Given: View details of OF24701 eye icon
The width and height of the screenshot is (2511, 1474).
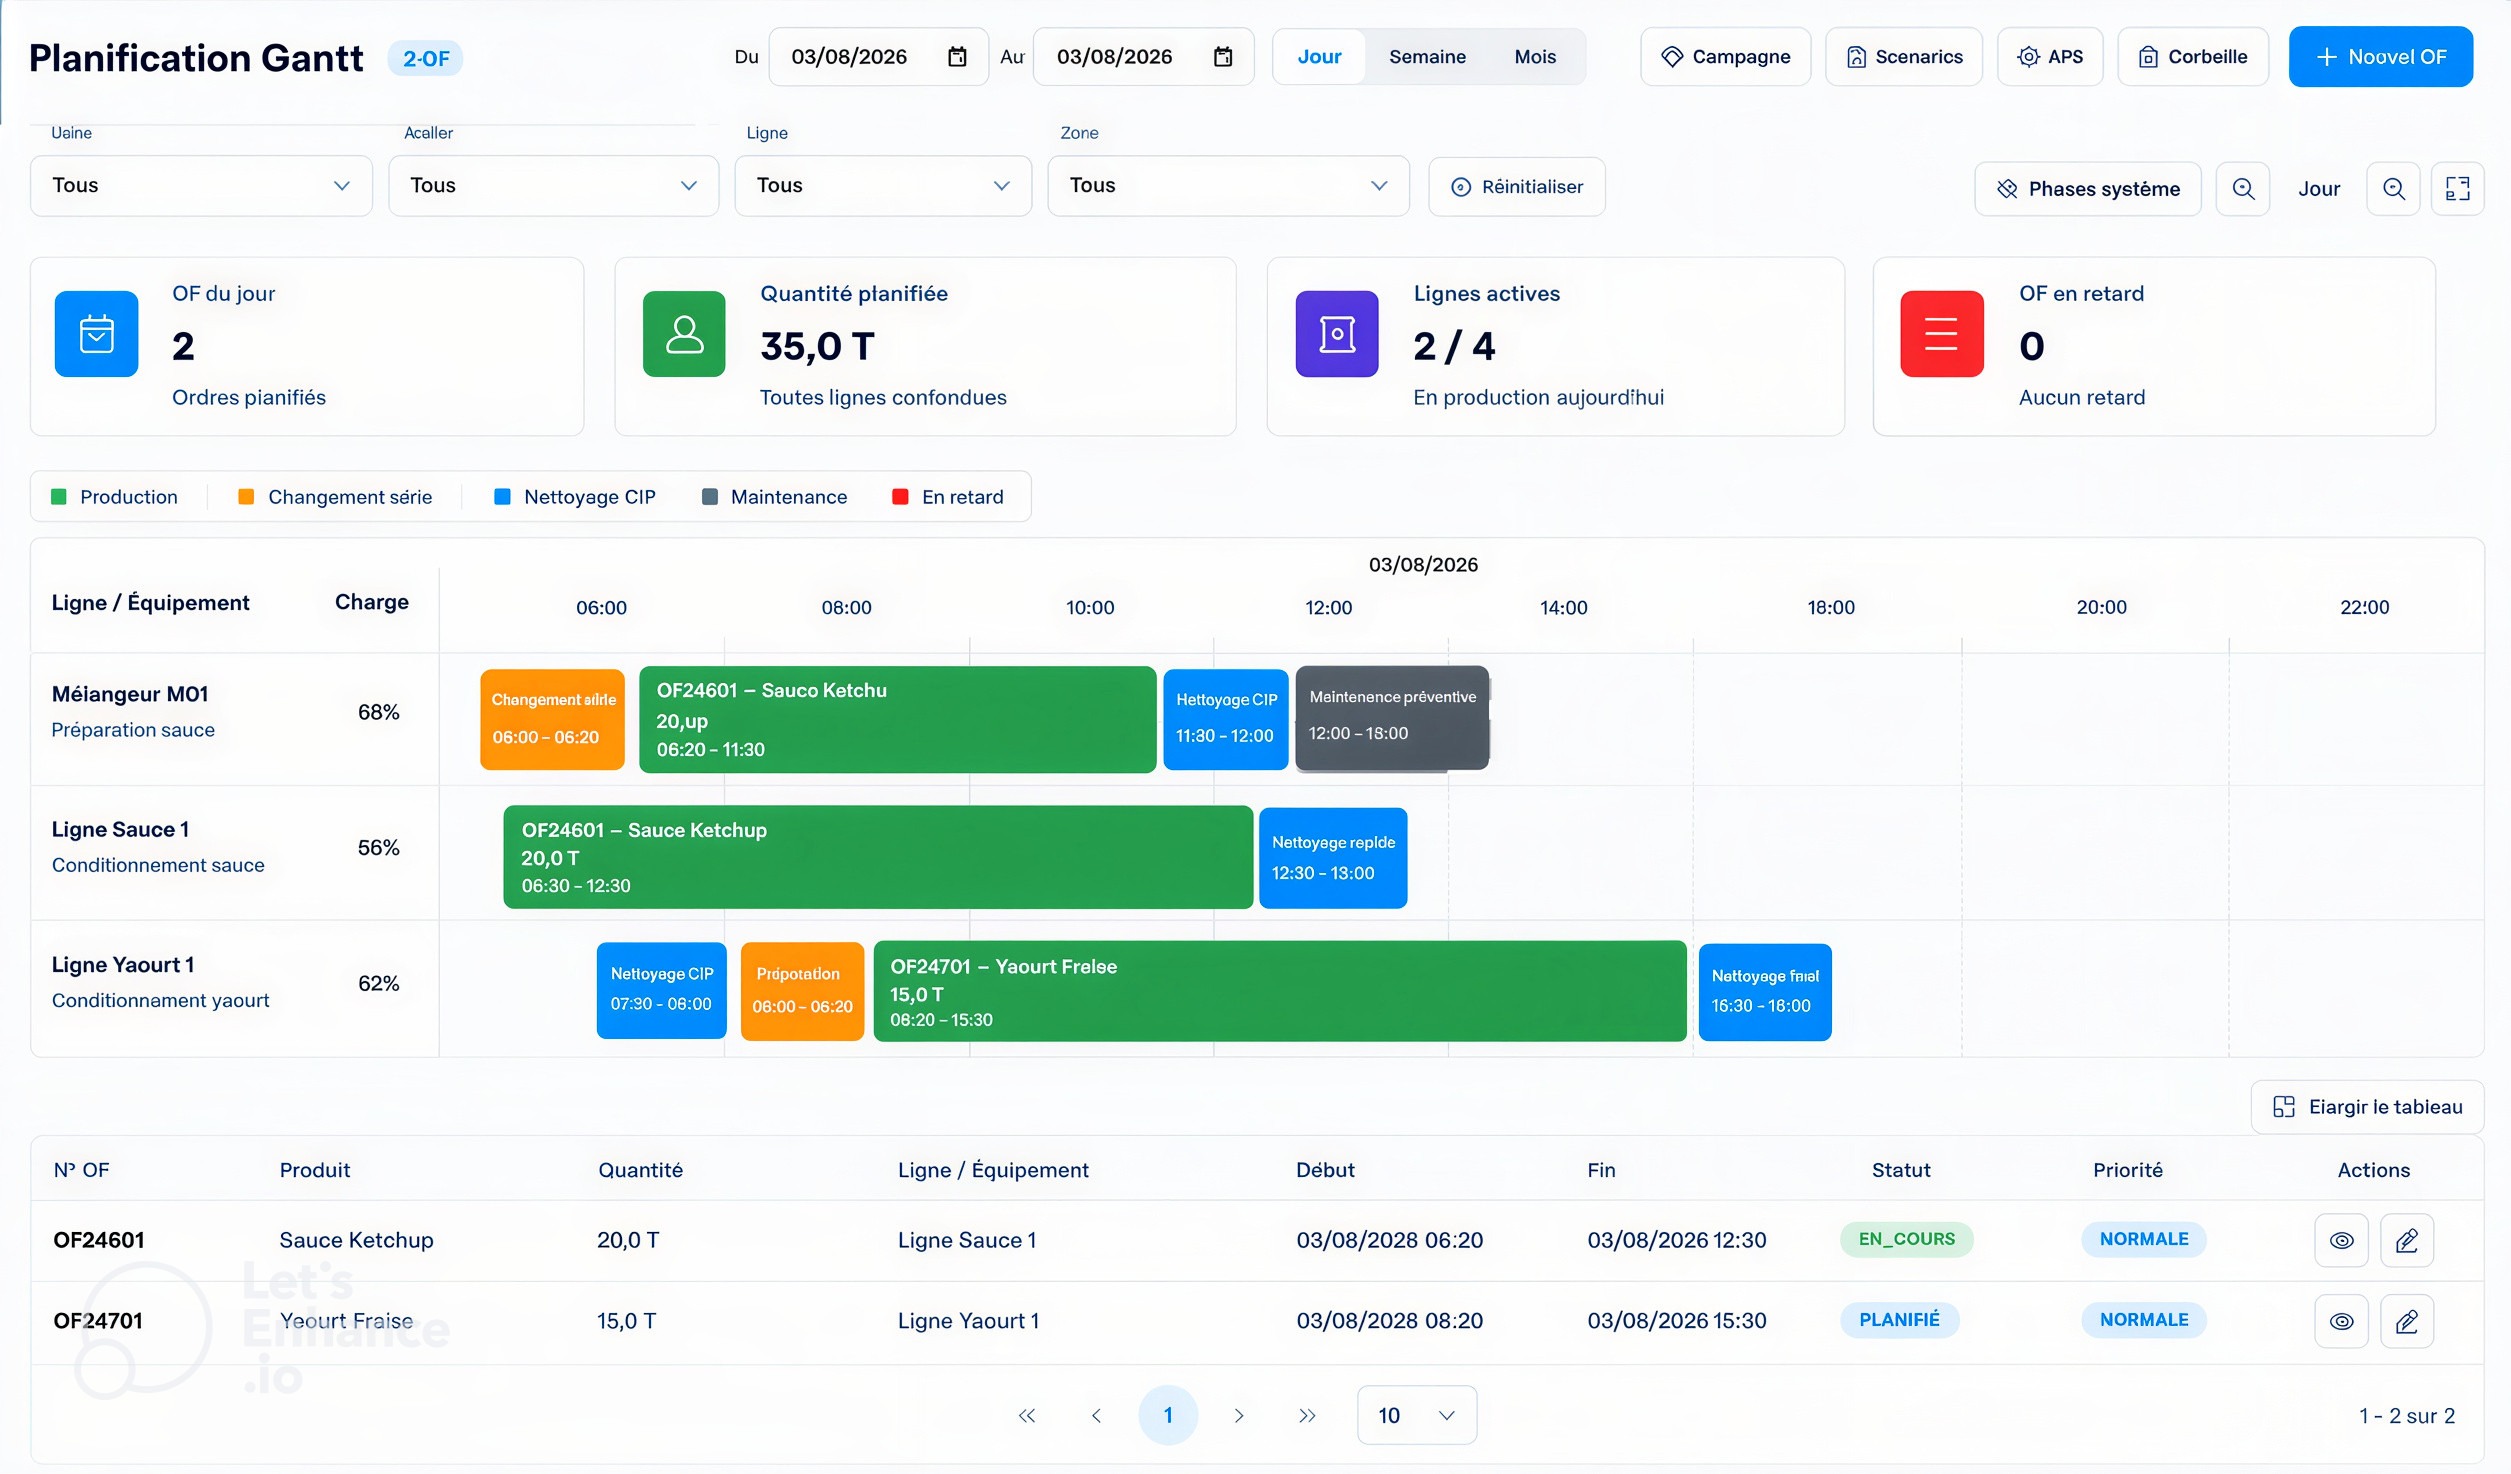Looking at the screenshot, I should 2341,1321.
